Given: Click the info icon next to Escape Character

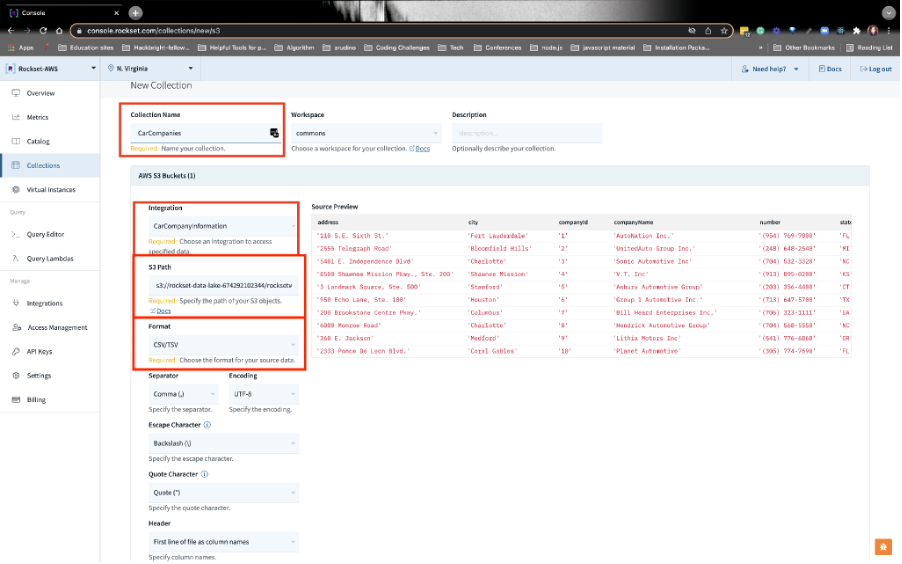Looking at the screenshot, I should [x=208, y=425].
